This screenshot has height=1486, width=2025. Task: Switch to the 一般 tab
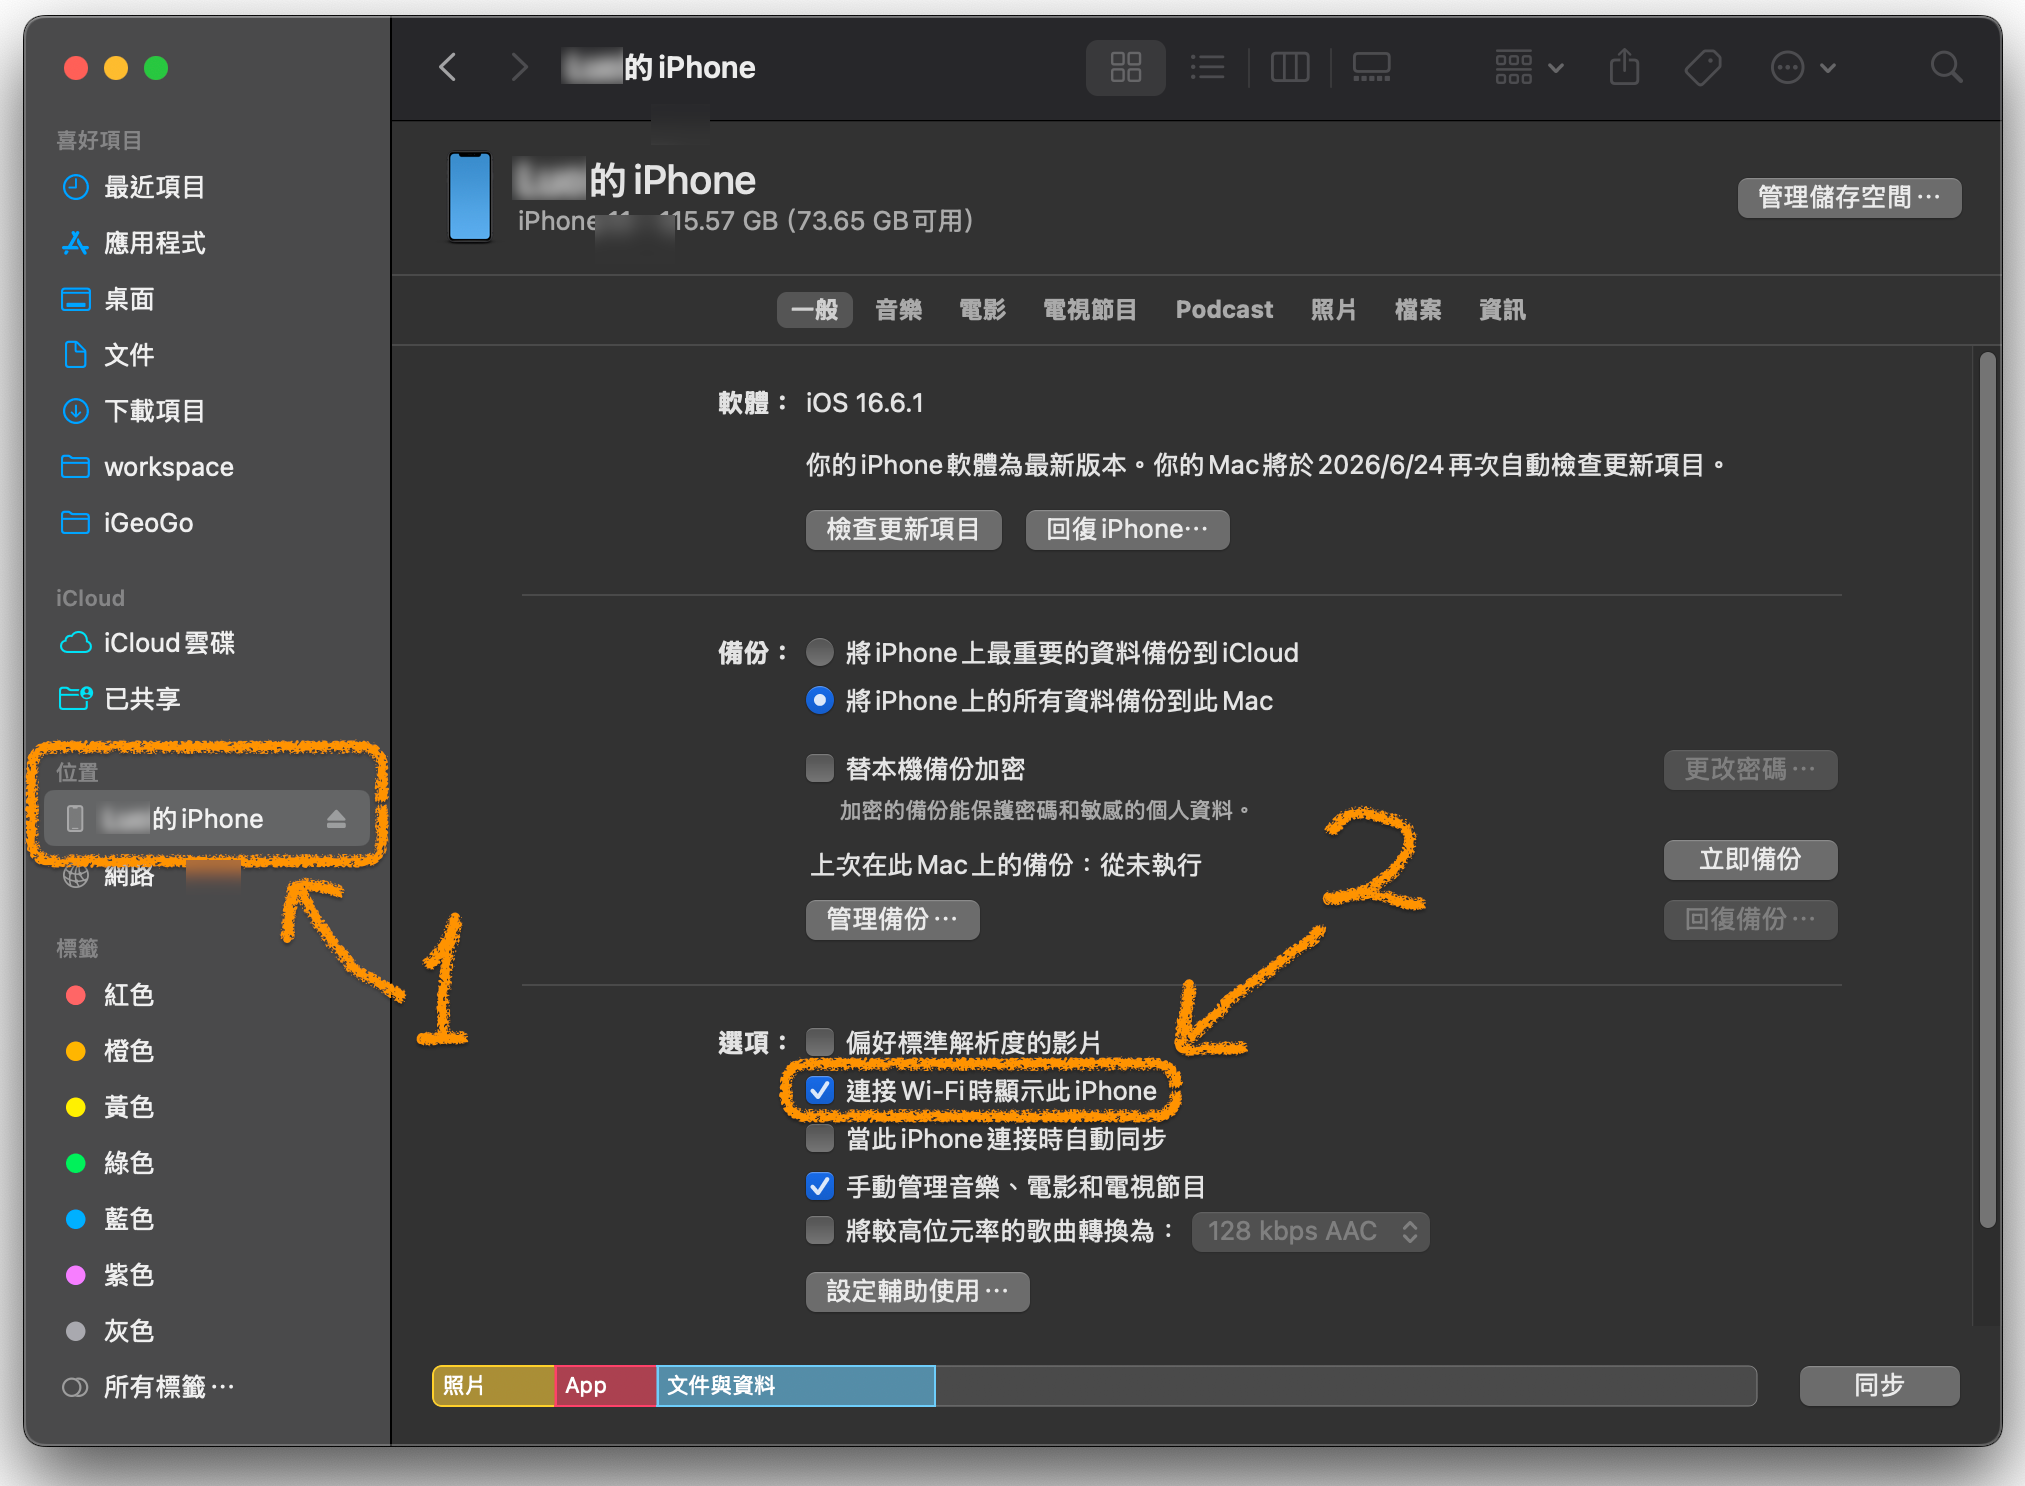click(x=815, y=310)
